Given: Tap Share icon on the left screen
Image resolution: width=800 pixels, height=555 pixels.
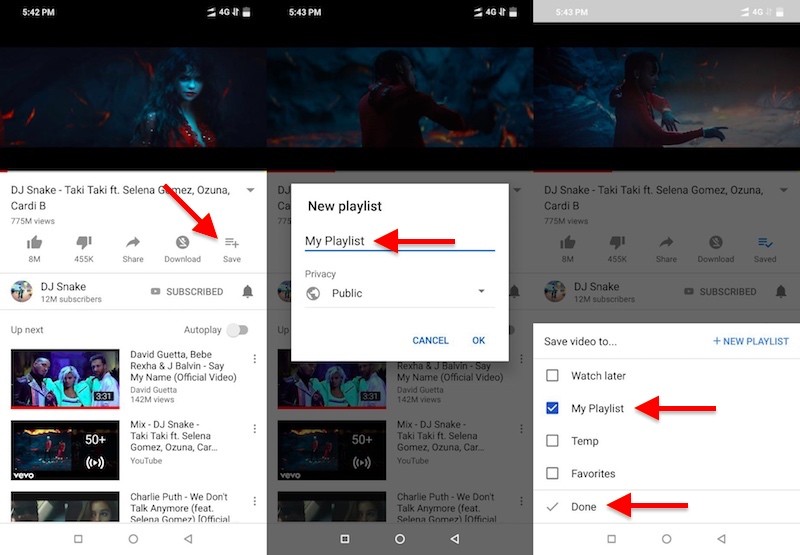Looking at the screenshot, I should tap(133, 242).
